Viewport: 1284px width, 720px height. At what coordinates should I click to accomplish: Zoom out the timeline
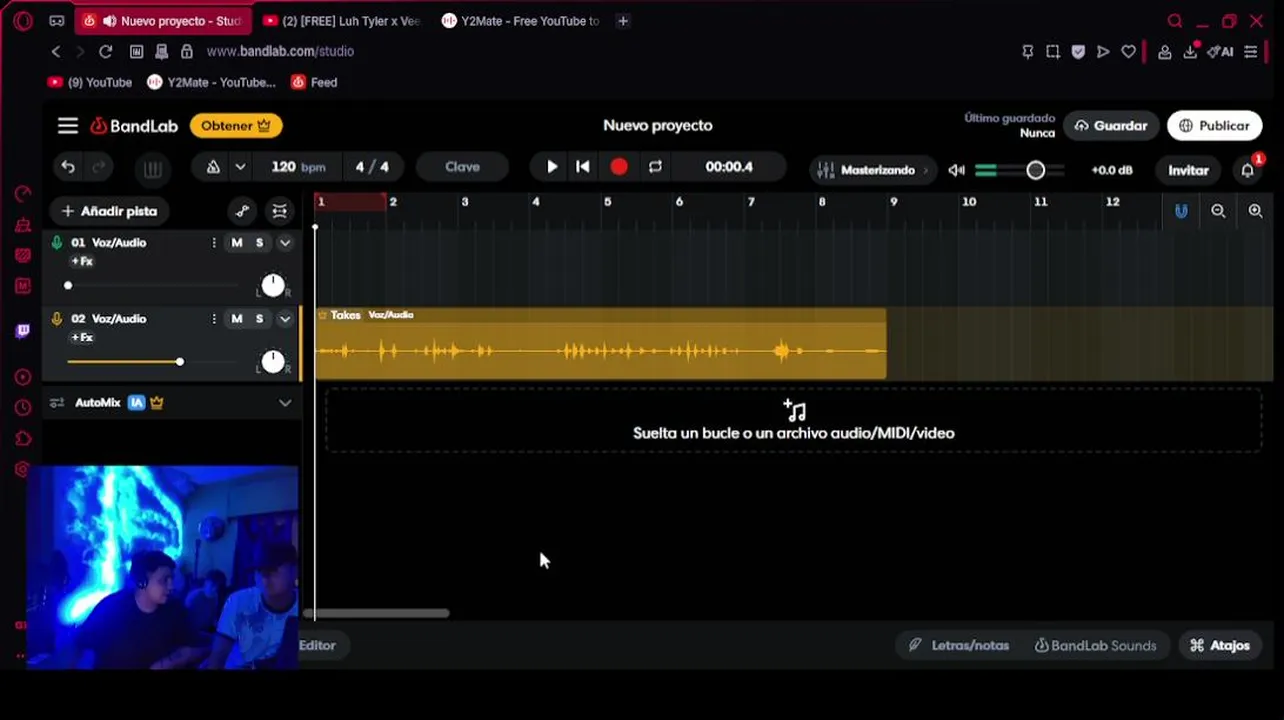pyautogui.click(x=1218, y=211)
